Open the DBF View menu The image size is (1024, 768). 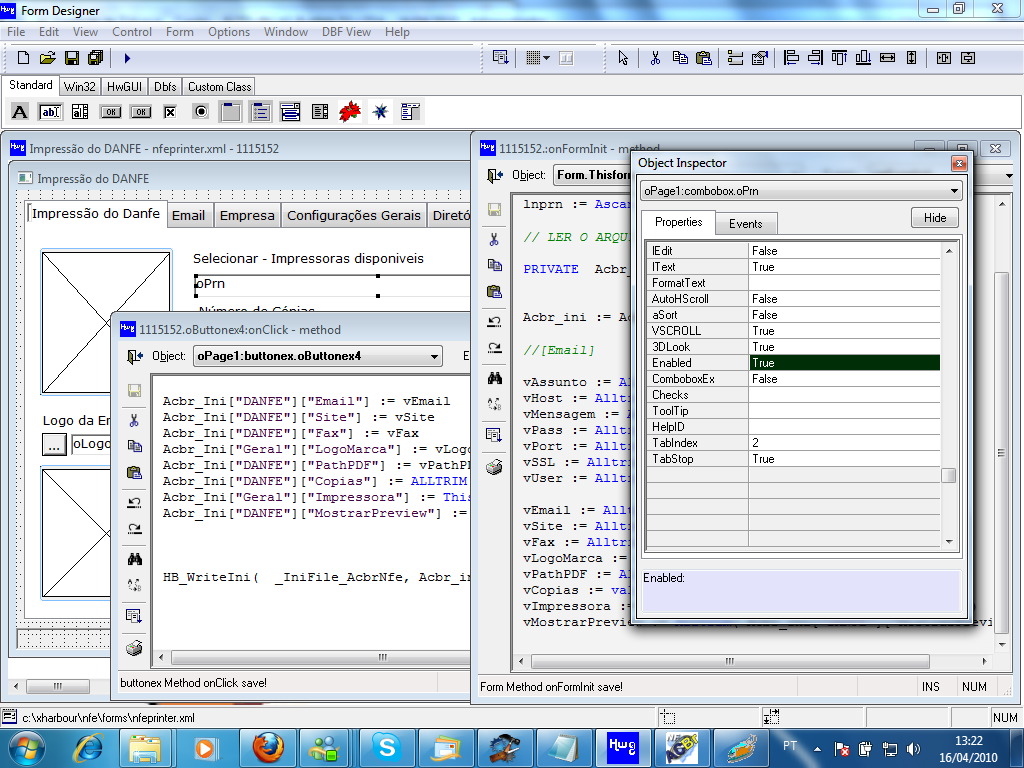pyautogui.click(x=346, y=32)
